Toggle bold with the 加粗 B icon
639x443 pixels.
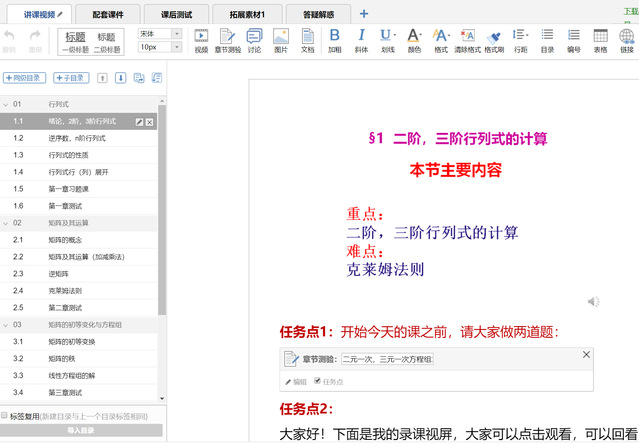(x=335, y=35)
